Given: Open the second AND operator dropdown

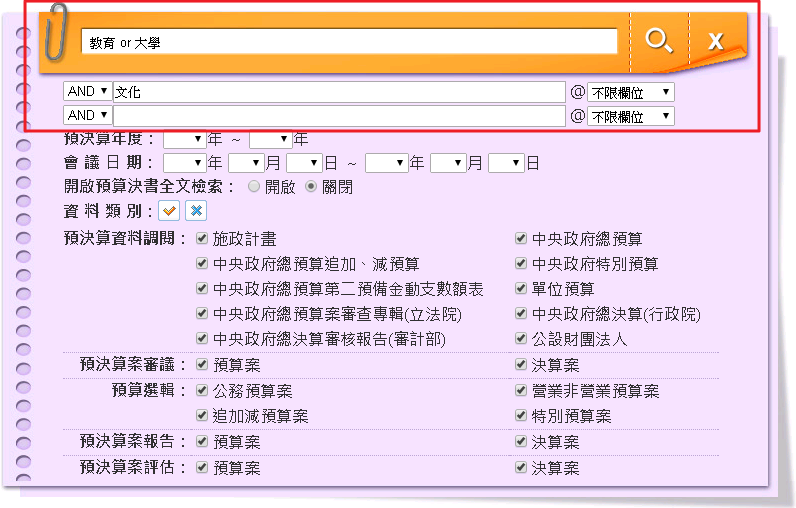Looking at the screenshot, I should [87, 116].
